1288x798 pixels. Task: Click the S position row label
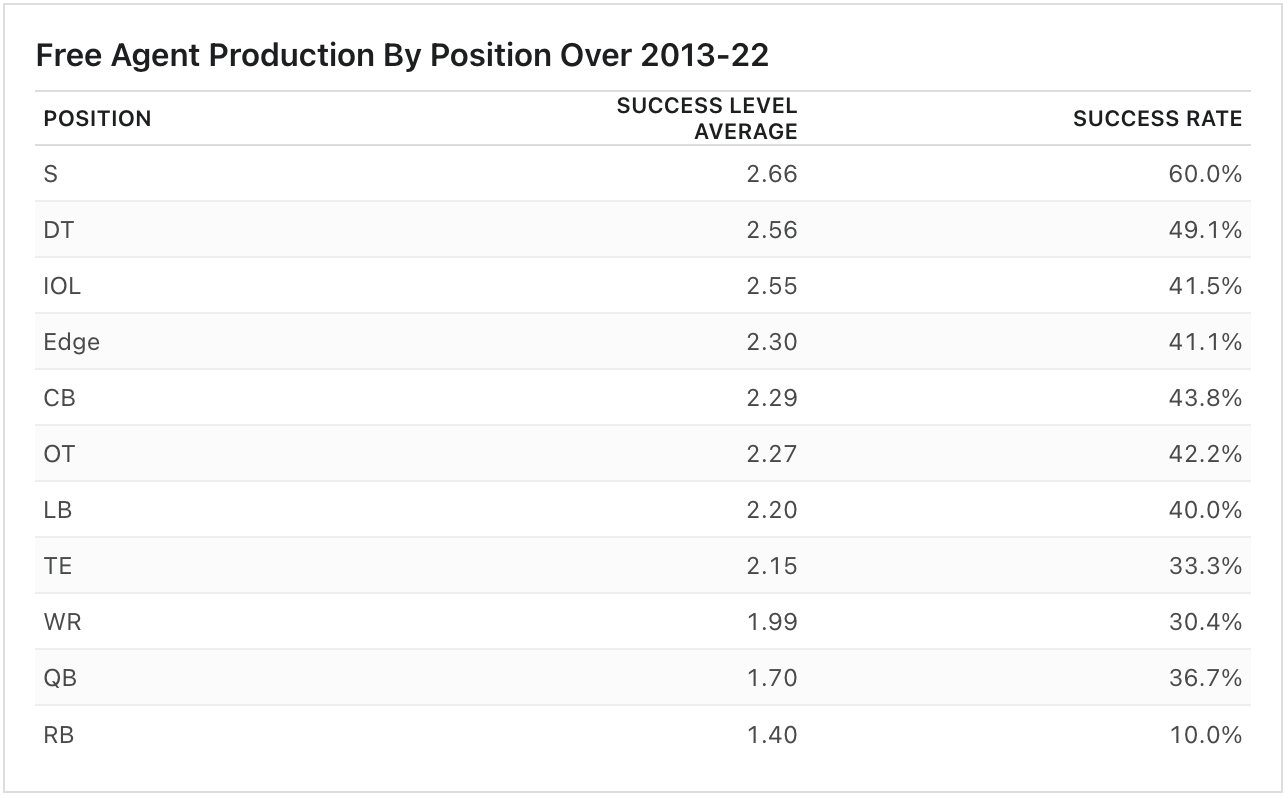click(51, 175)
